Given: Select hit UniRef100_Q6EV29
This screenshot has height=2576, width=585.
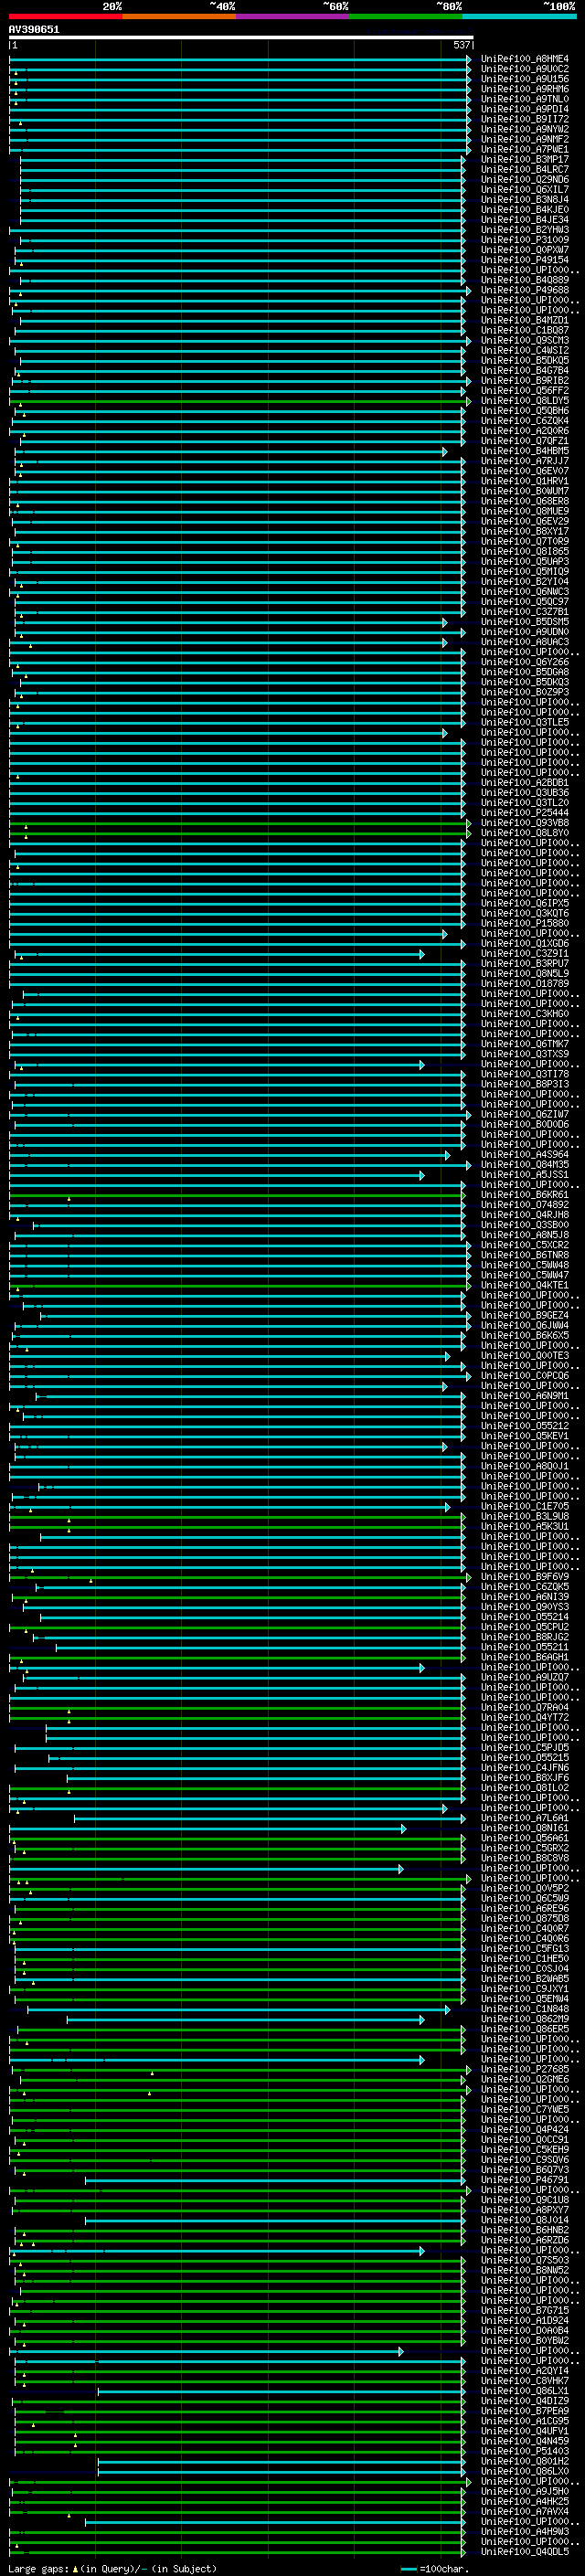Looking at the screenshot, I should pos(525,521).
